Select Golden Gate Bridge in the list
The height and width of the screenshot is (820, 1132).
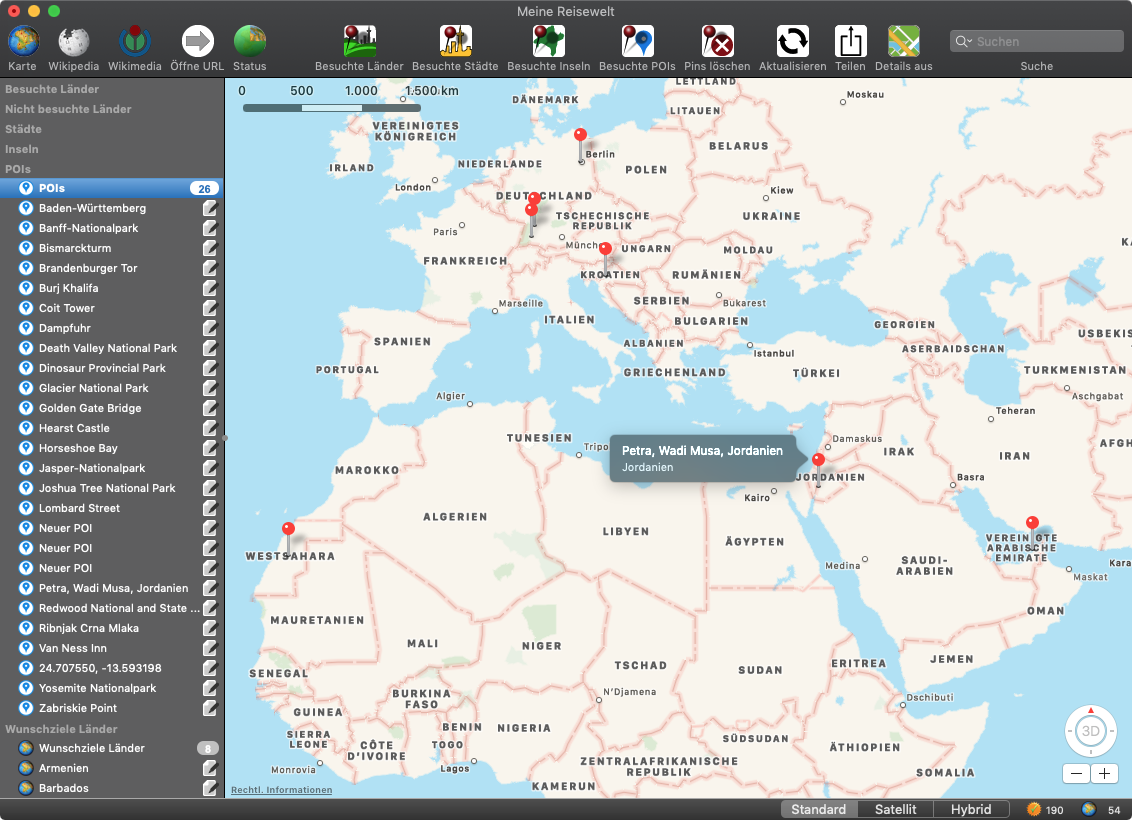click(x=90, y=408)
